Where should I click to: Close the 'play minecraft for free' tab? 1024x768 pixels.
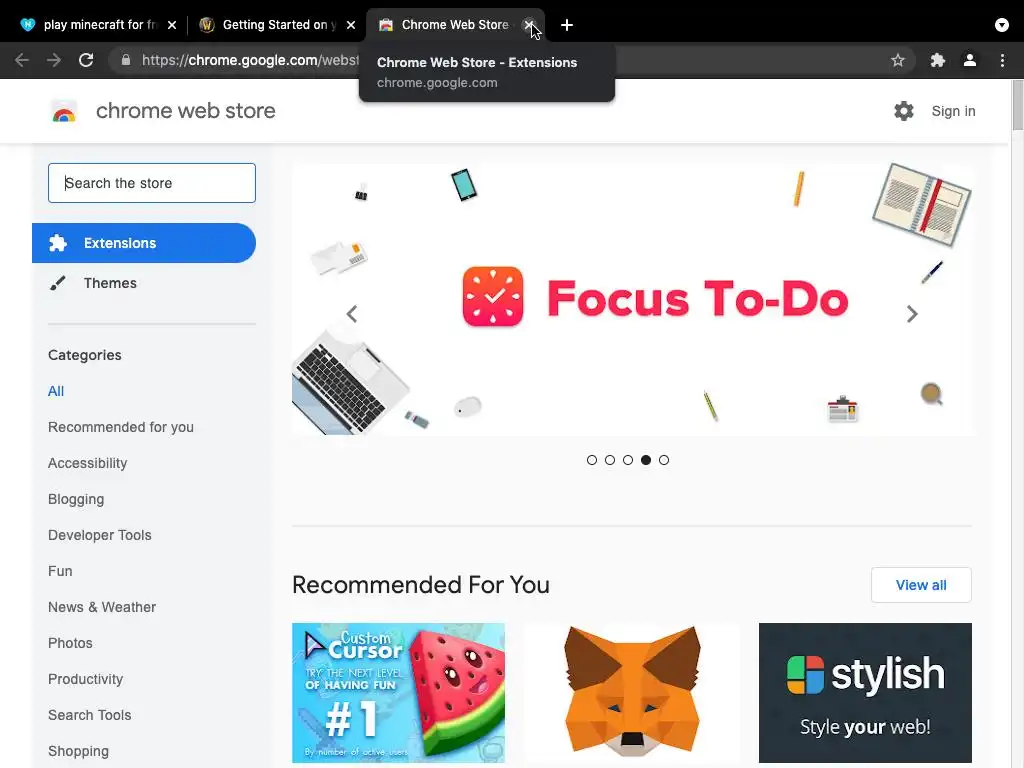[x=172, y=25]
